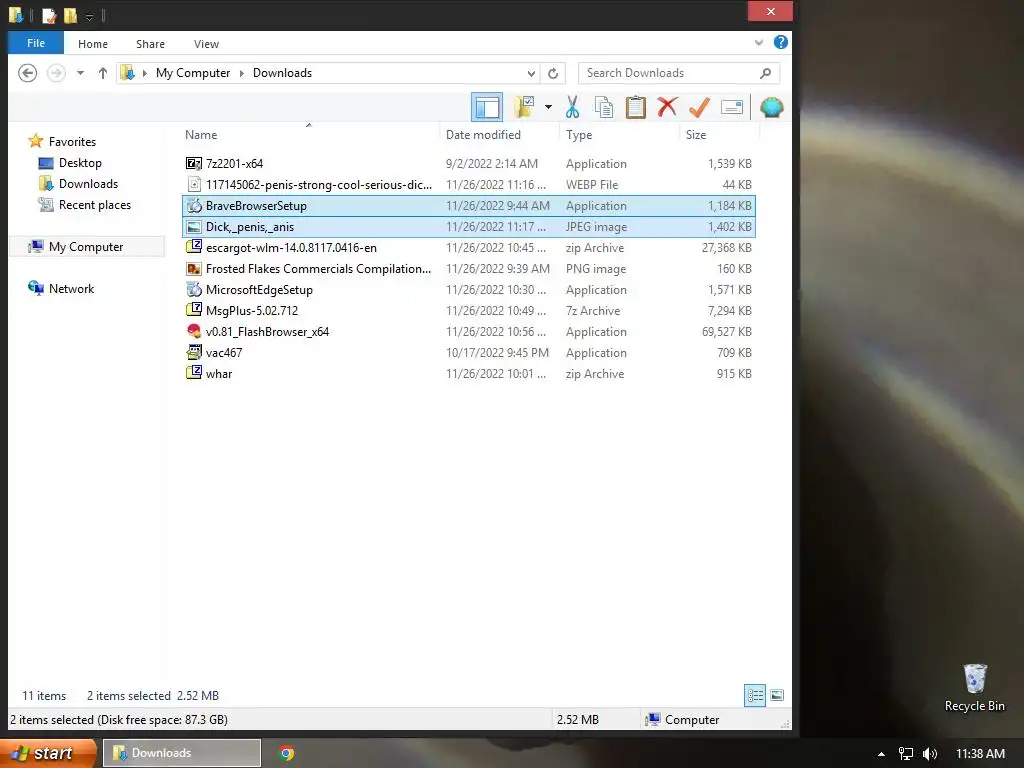Select the Frosted Flakes Commercials Compilation file

click(x=468, y=268)
